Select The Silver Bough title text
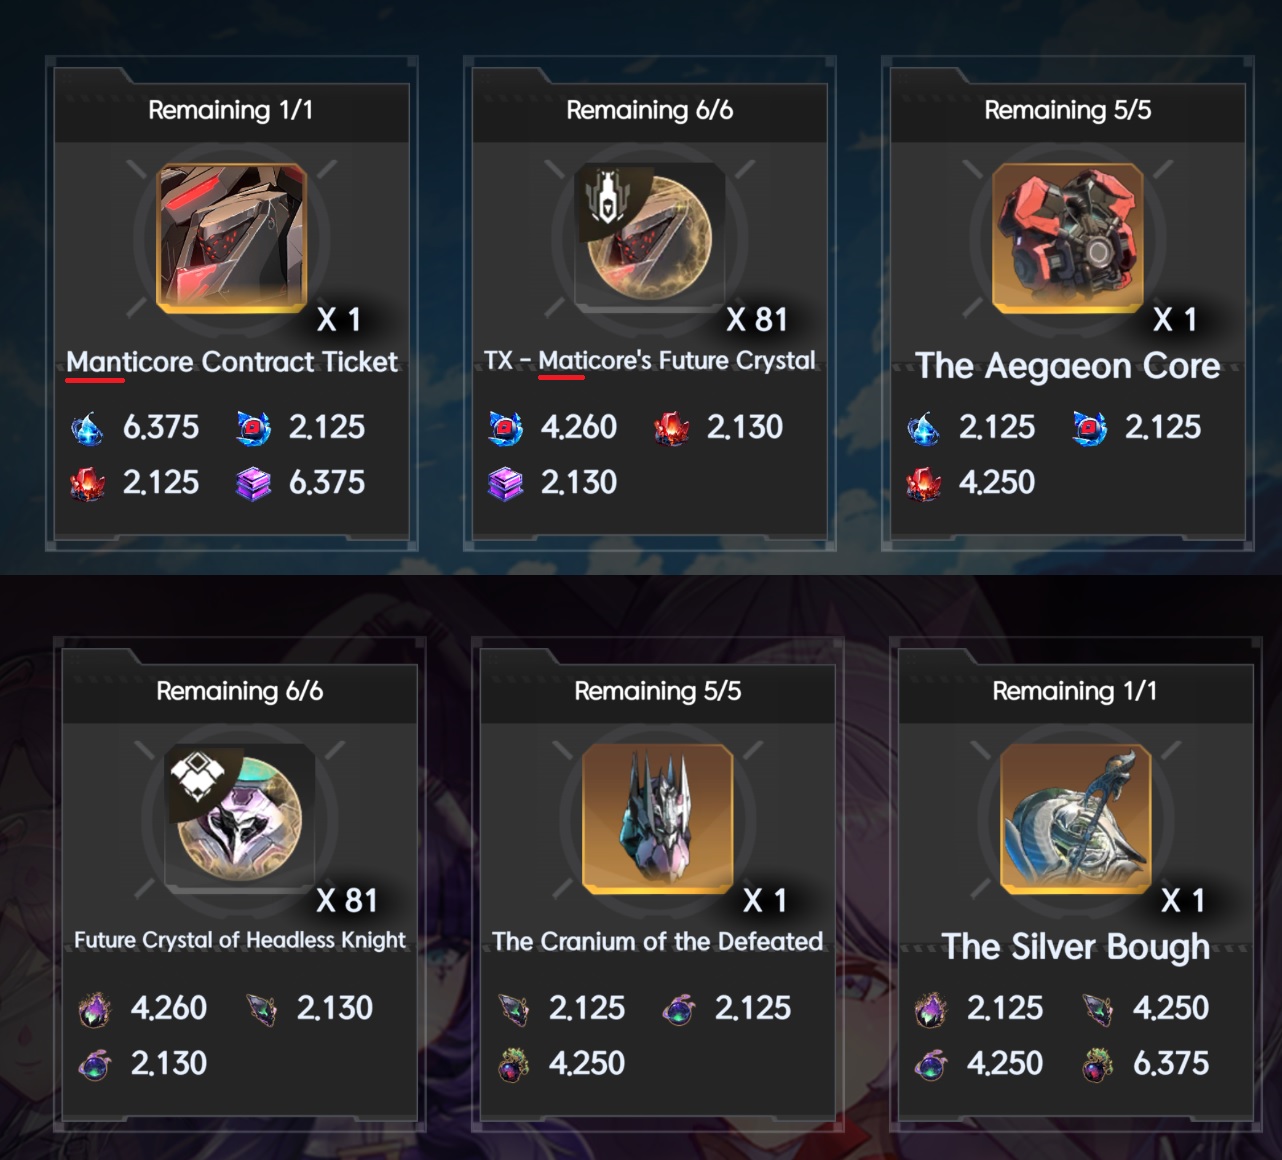This screenshot has height=1160, width=1282. click(x=1075, y=946)
